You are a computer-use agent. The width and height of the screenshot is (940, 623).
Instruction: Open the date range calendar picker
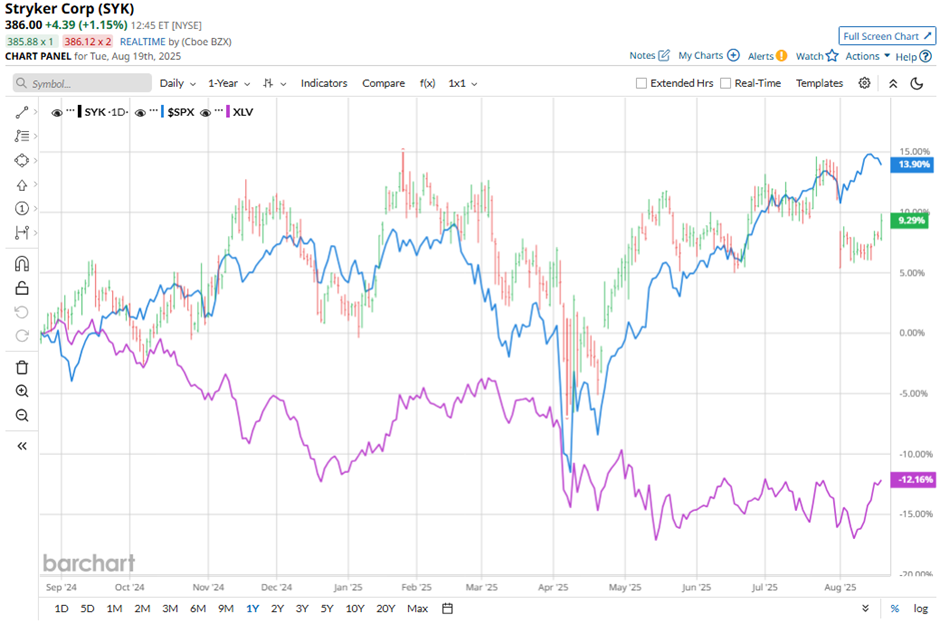pyautogui.click(x=447, y=609)
